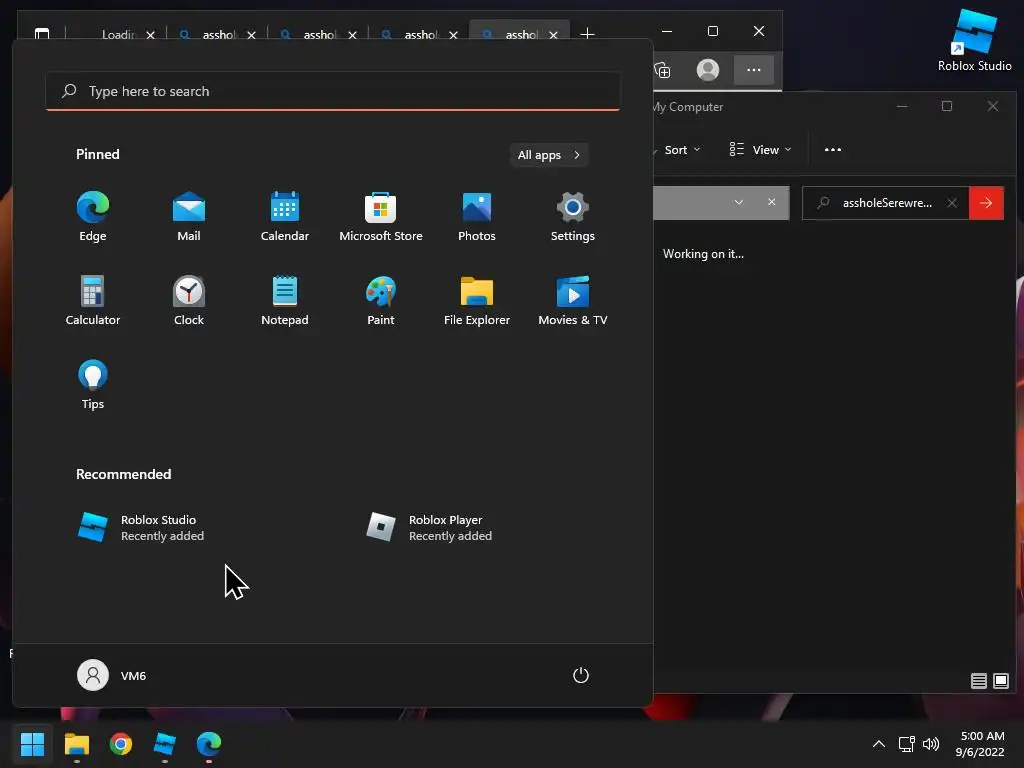Click the Start menu search box

332,91
